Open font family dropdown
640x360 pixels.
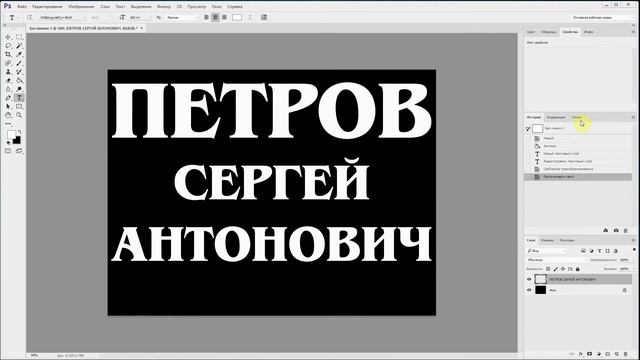pyautogui.click(x=63, y=18)
